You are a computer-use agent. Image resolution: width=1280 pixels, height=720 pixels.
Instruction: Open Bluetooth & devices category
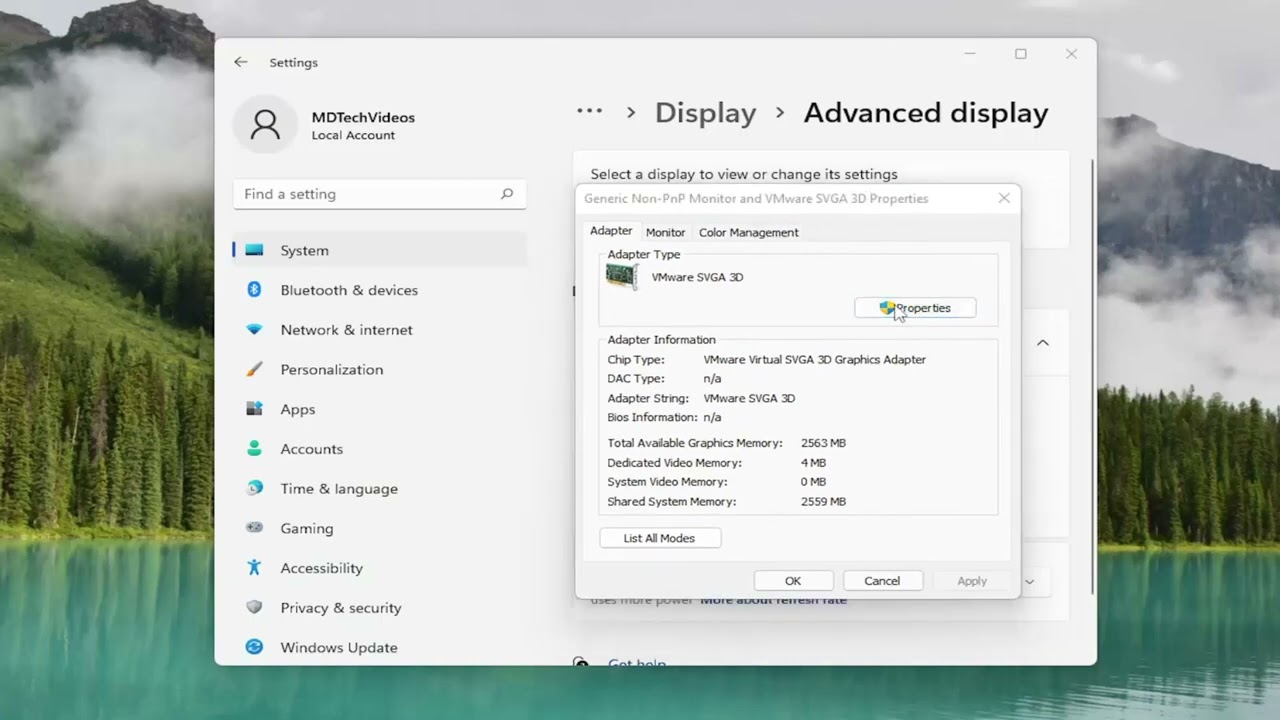[380, 290]
